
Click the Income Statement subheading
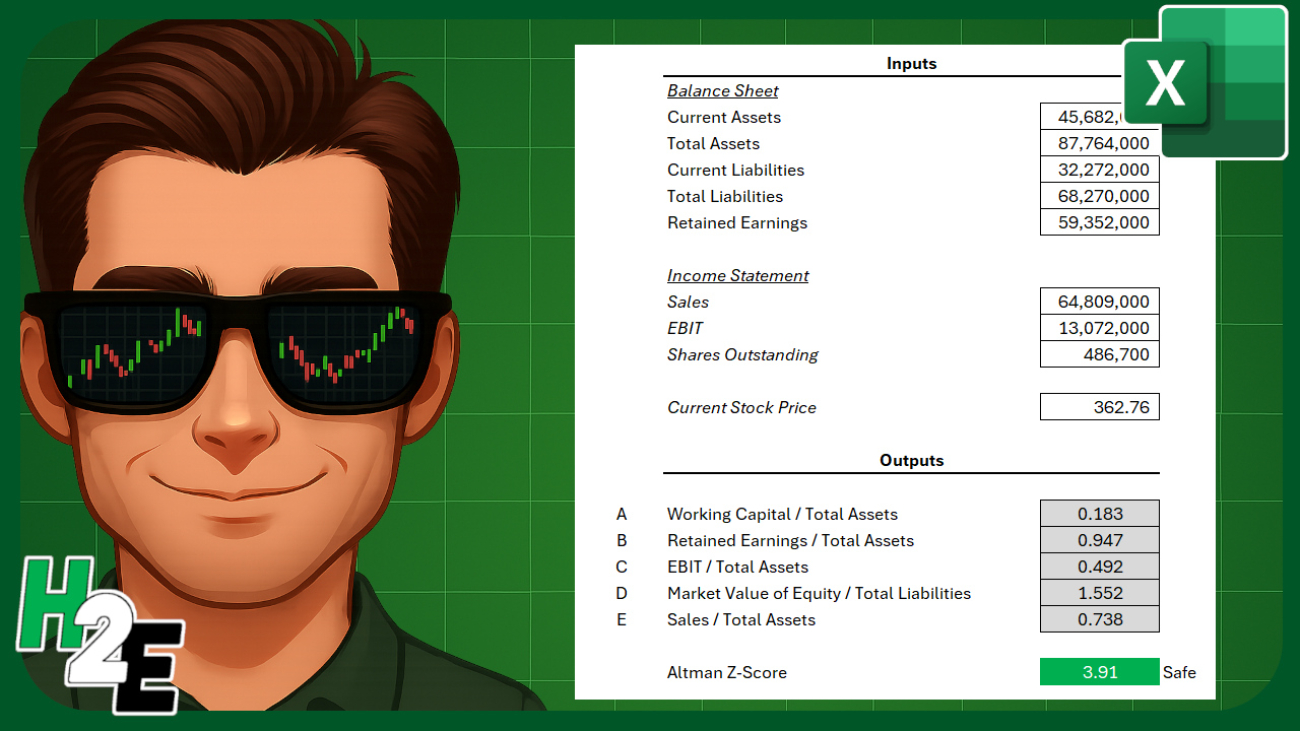[x=738, y=275]
